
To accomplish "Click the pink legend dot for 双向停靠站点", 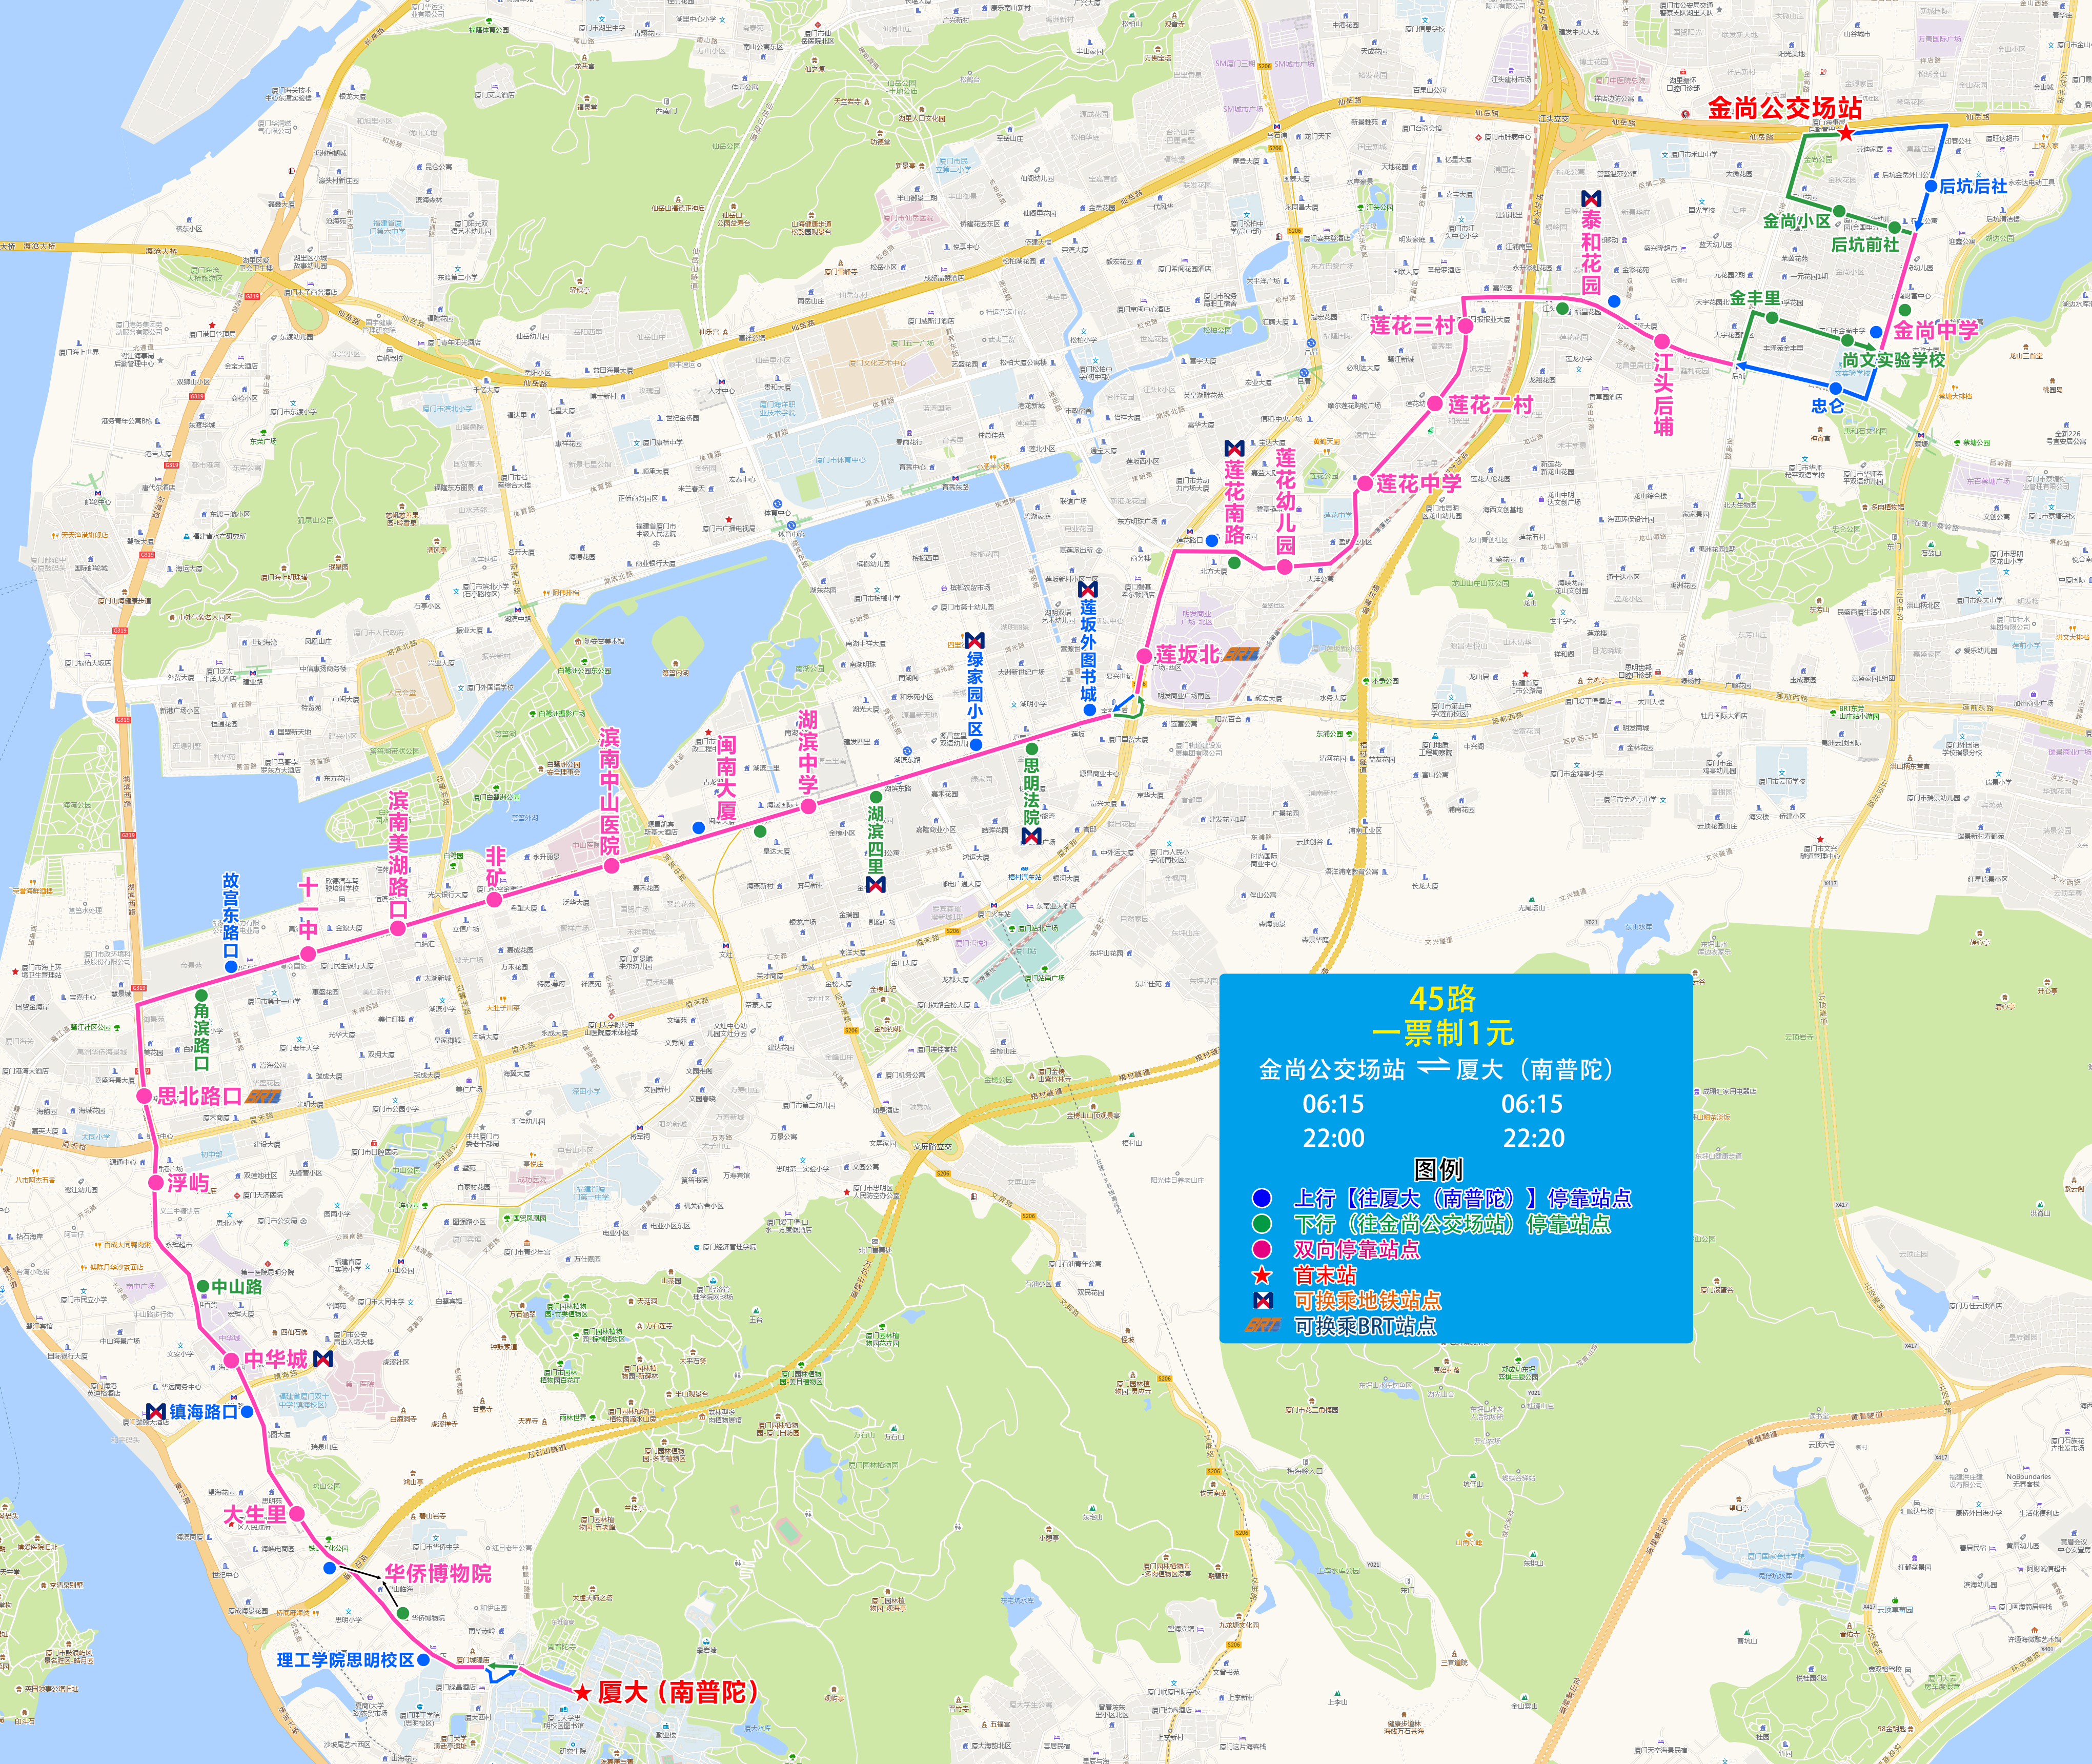I will click(1262, 1249).
